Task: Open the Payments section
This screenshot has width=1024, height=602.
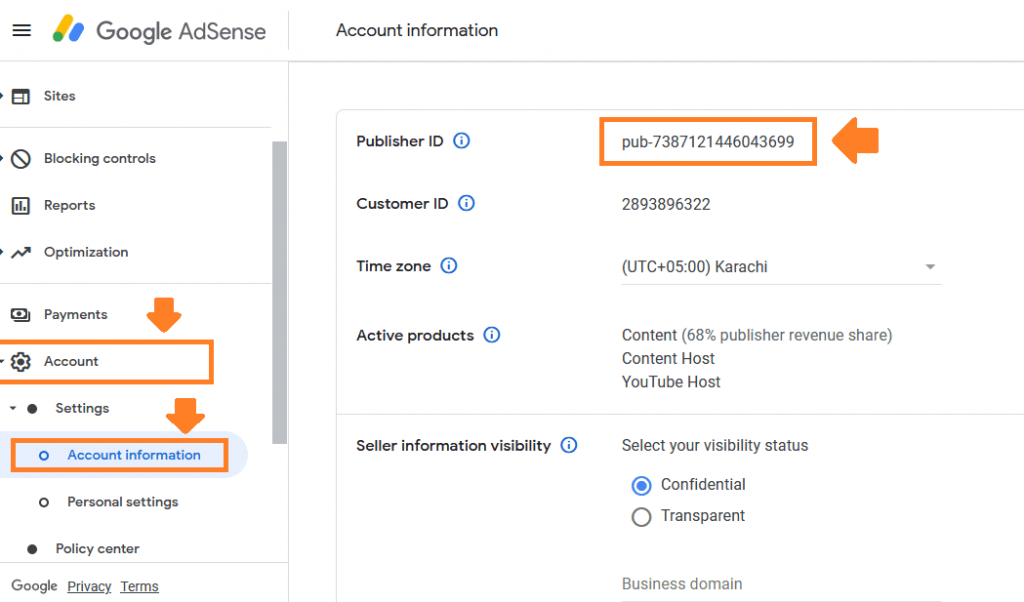Action: pyautogui.click(x=75, y=314)
